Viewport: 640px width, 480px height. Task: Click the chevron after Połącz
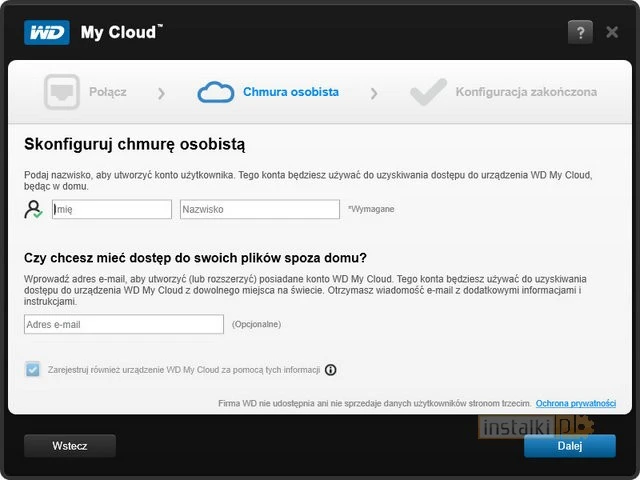click(x=161, y=93)
